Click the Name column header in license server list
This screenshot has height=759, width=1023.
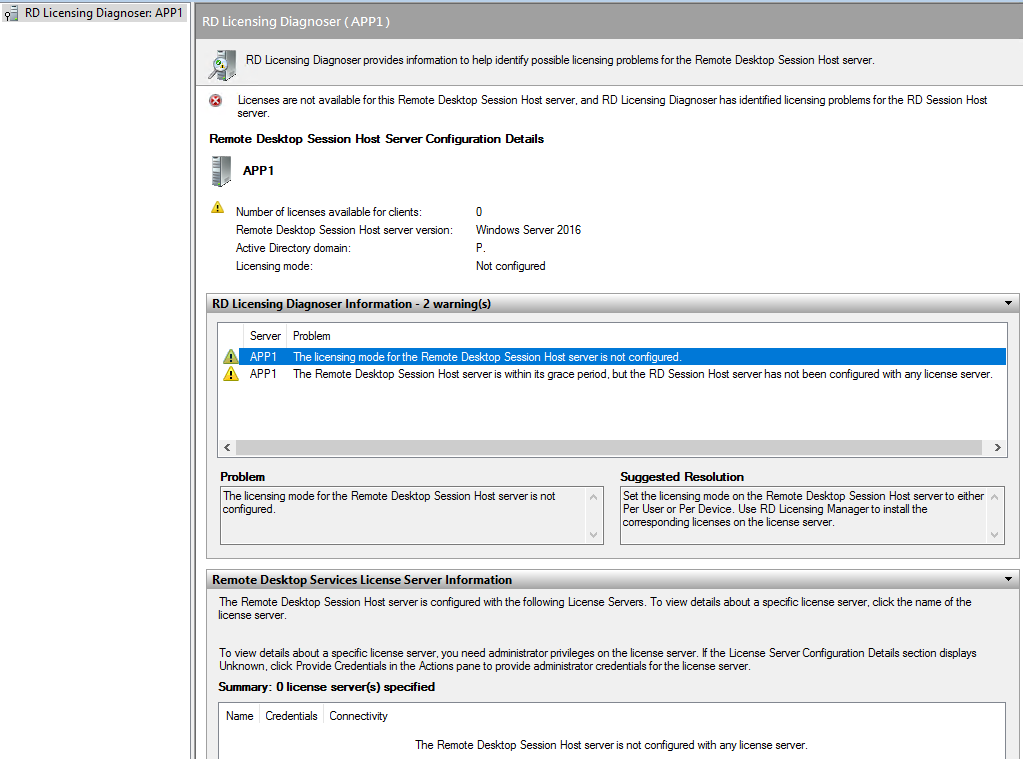point(239,715)
